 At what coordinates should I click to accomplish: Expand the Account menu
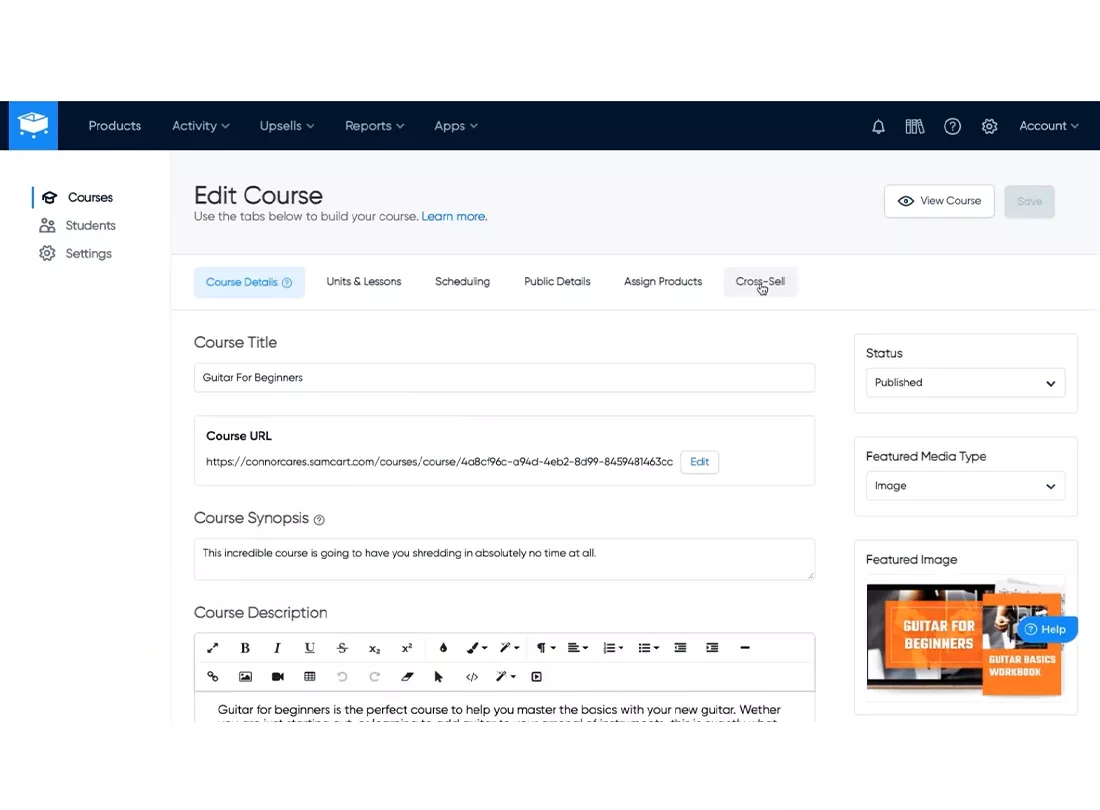pos(1047,126)
